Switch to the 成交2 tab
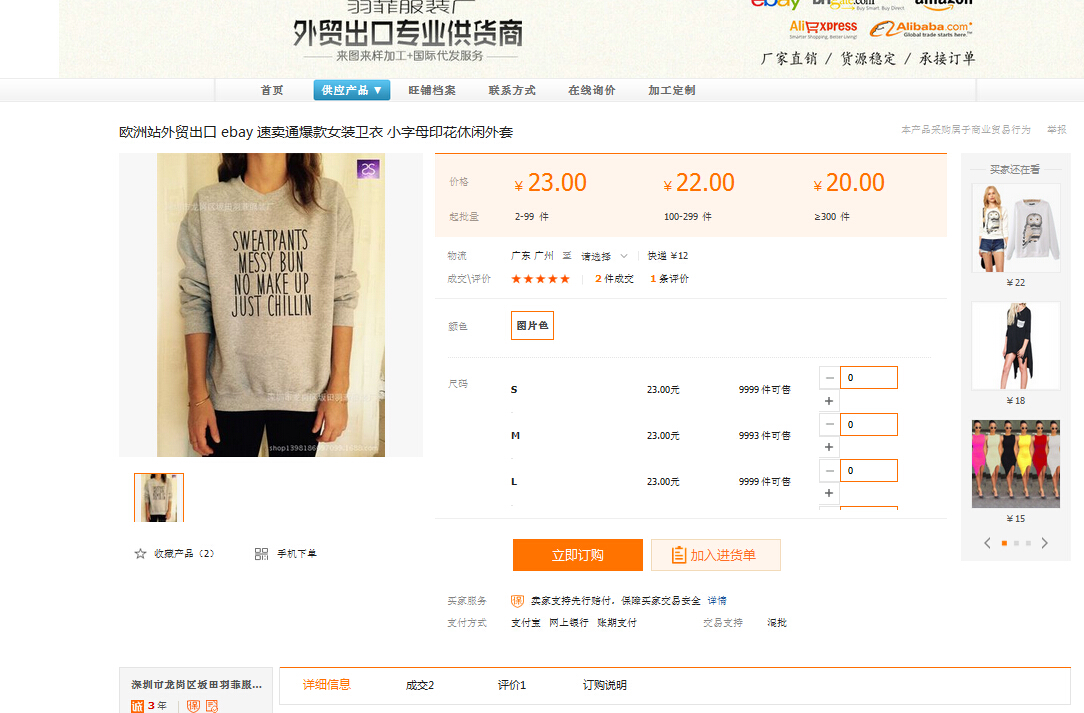 (x=420, y=685)
